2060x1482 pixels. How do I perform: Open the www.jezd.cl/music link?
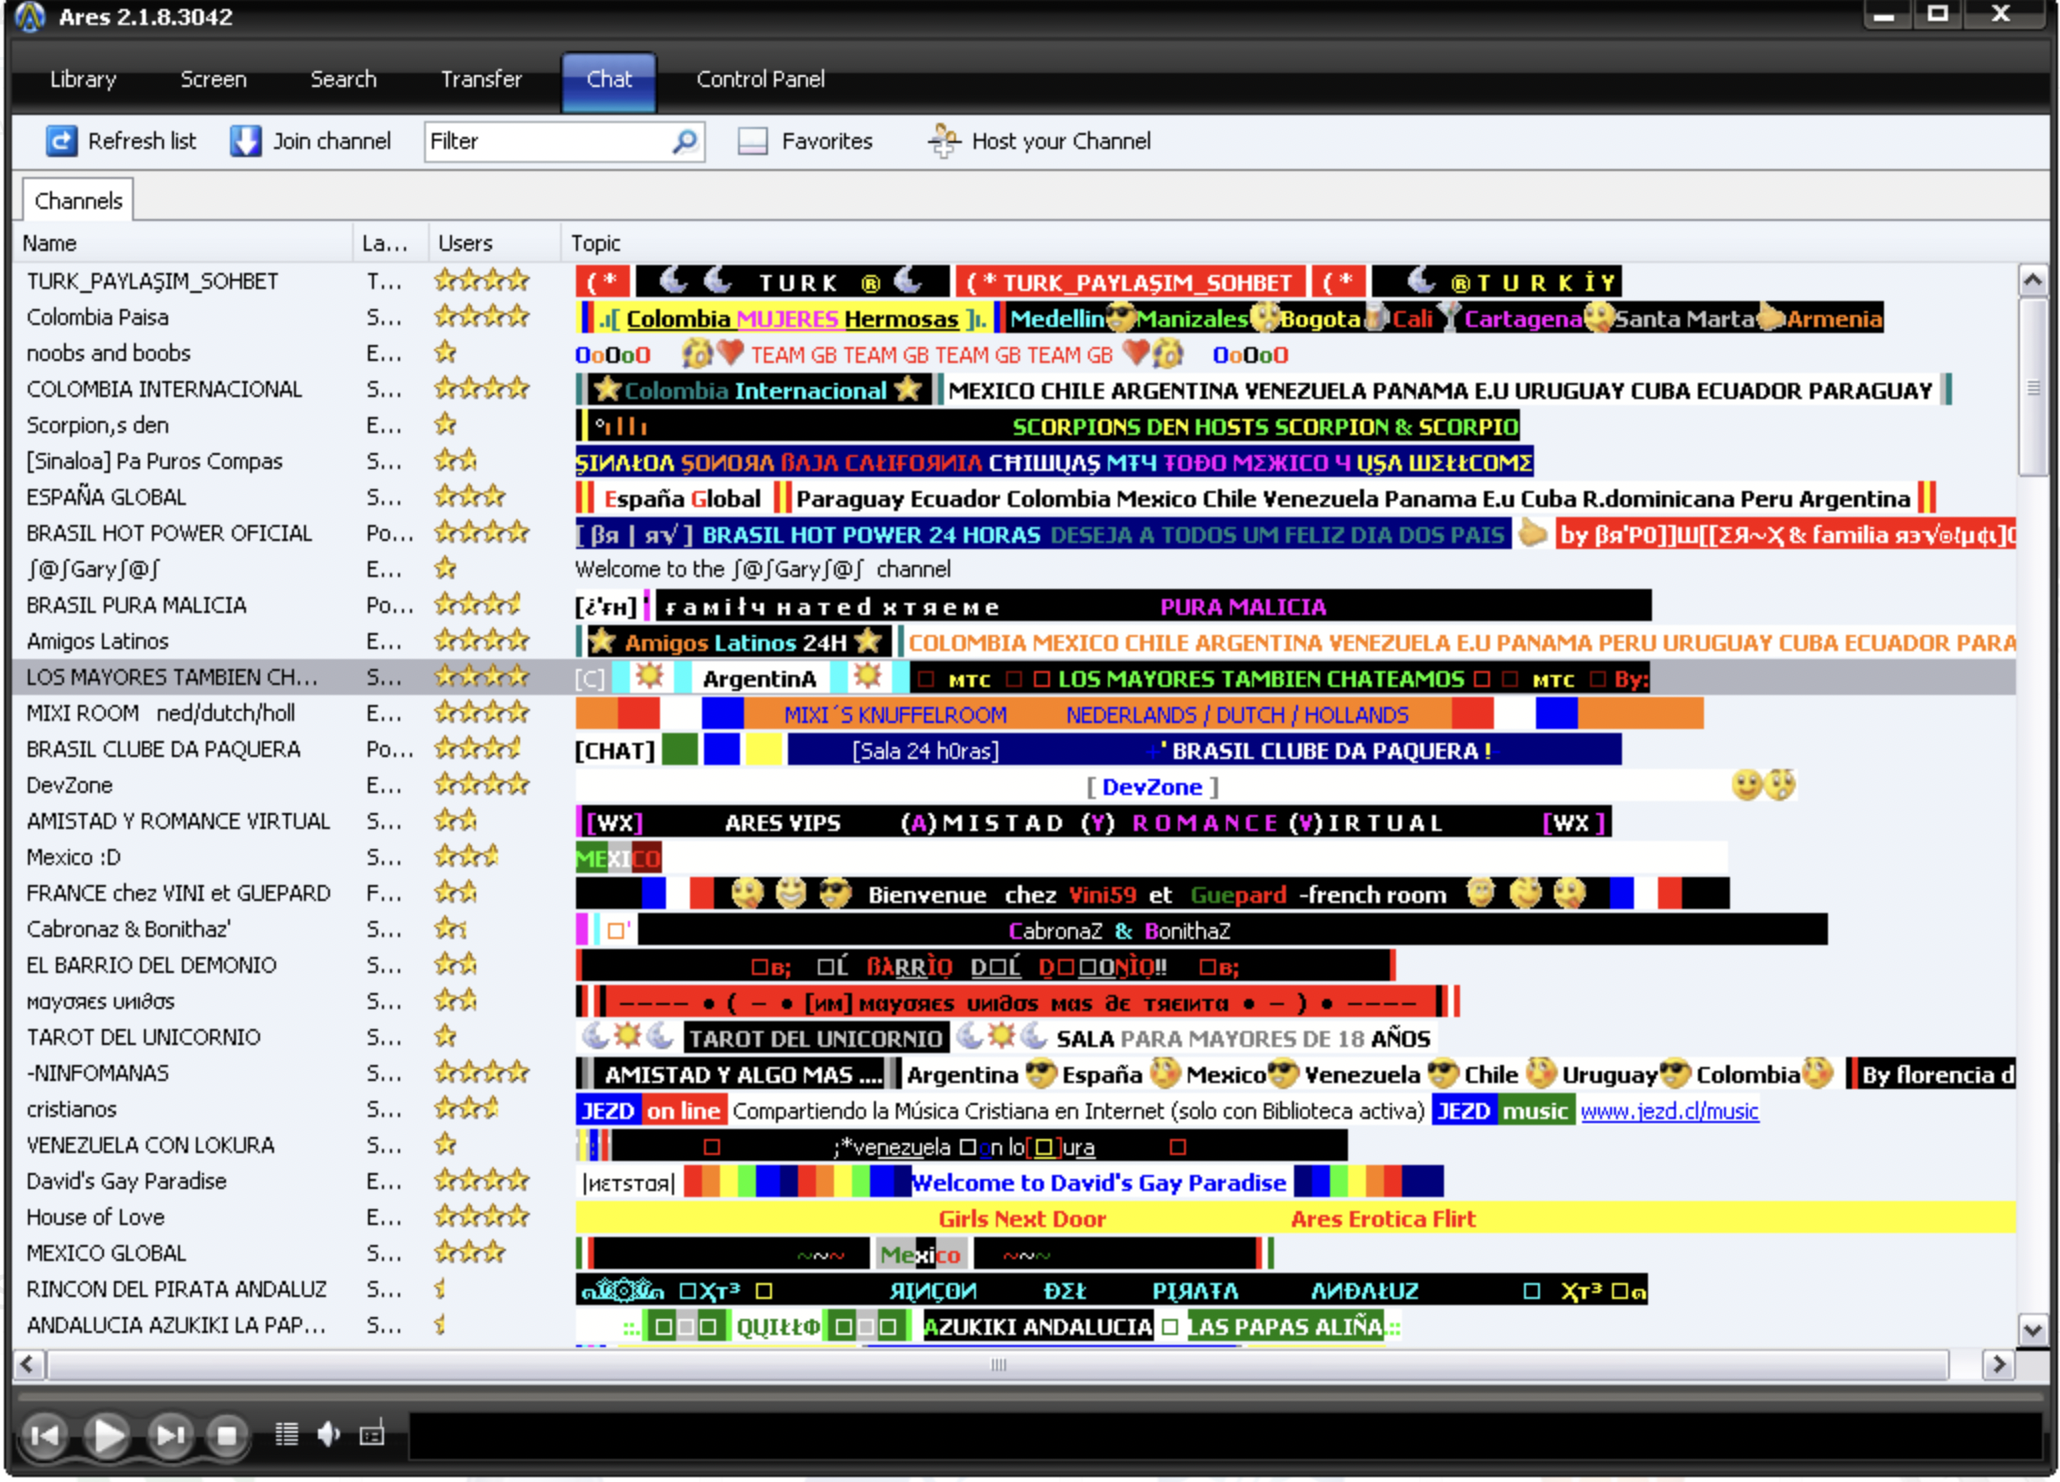click(1669, 1111)
